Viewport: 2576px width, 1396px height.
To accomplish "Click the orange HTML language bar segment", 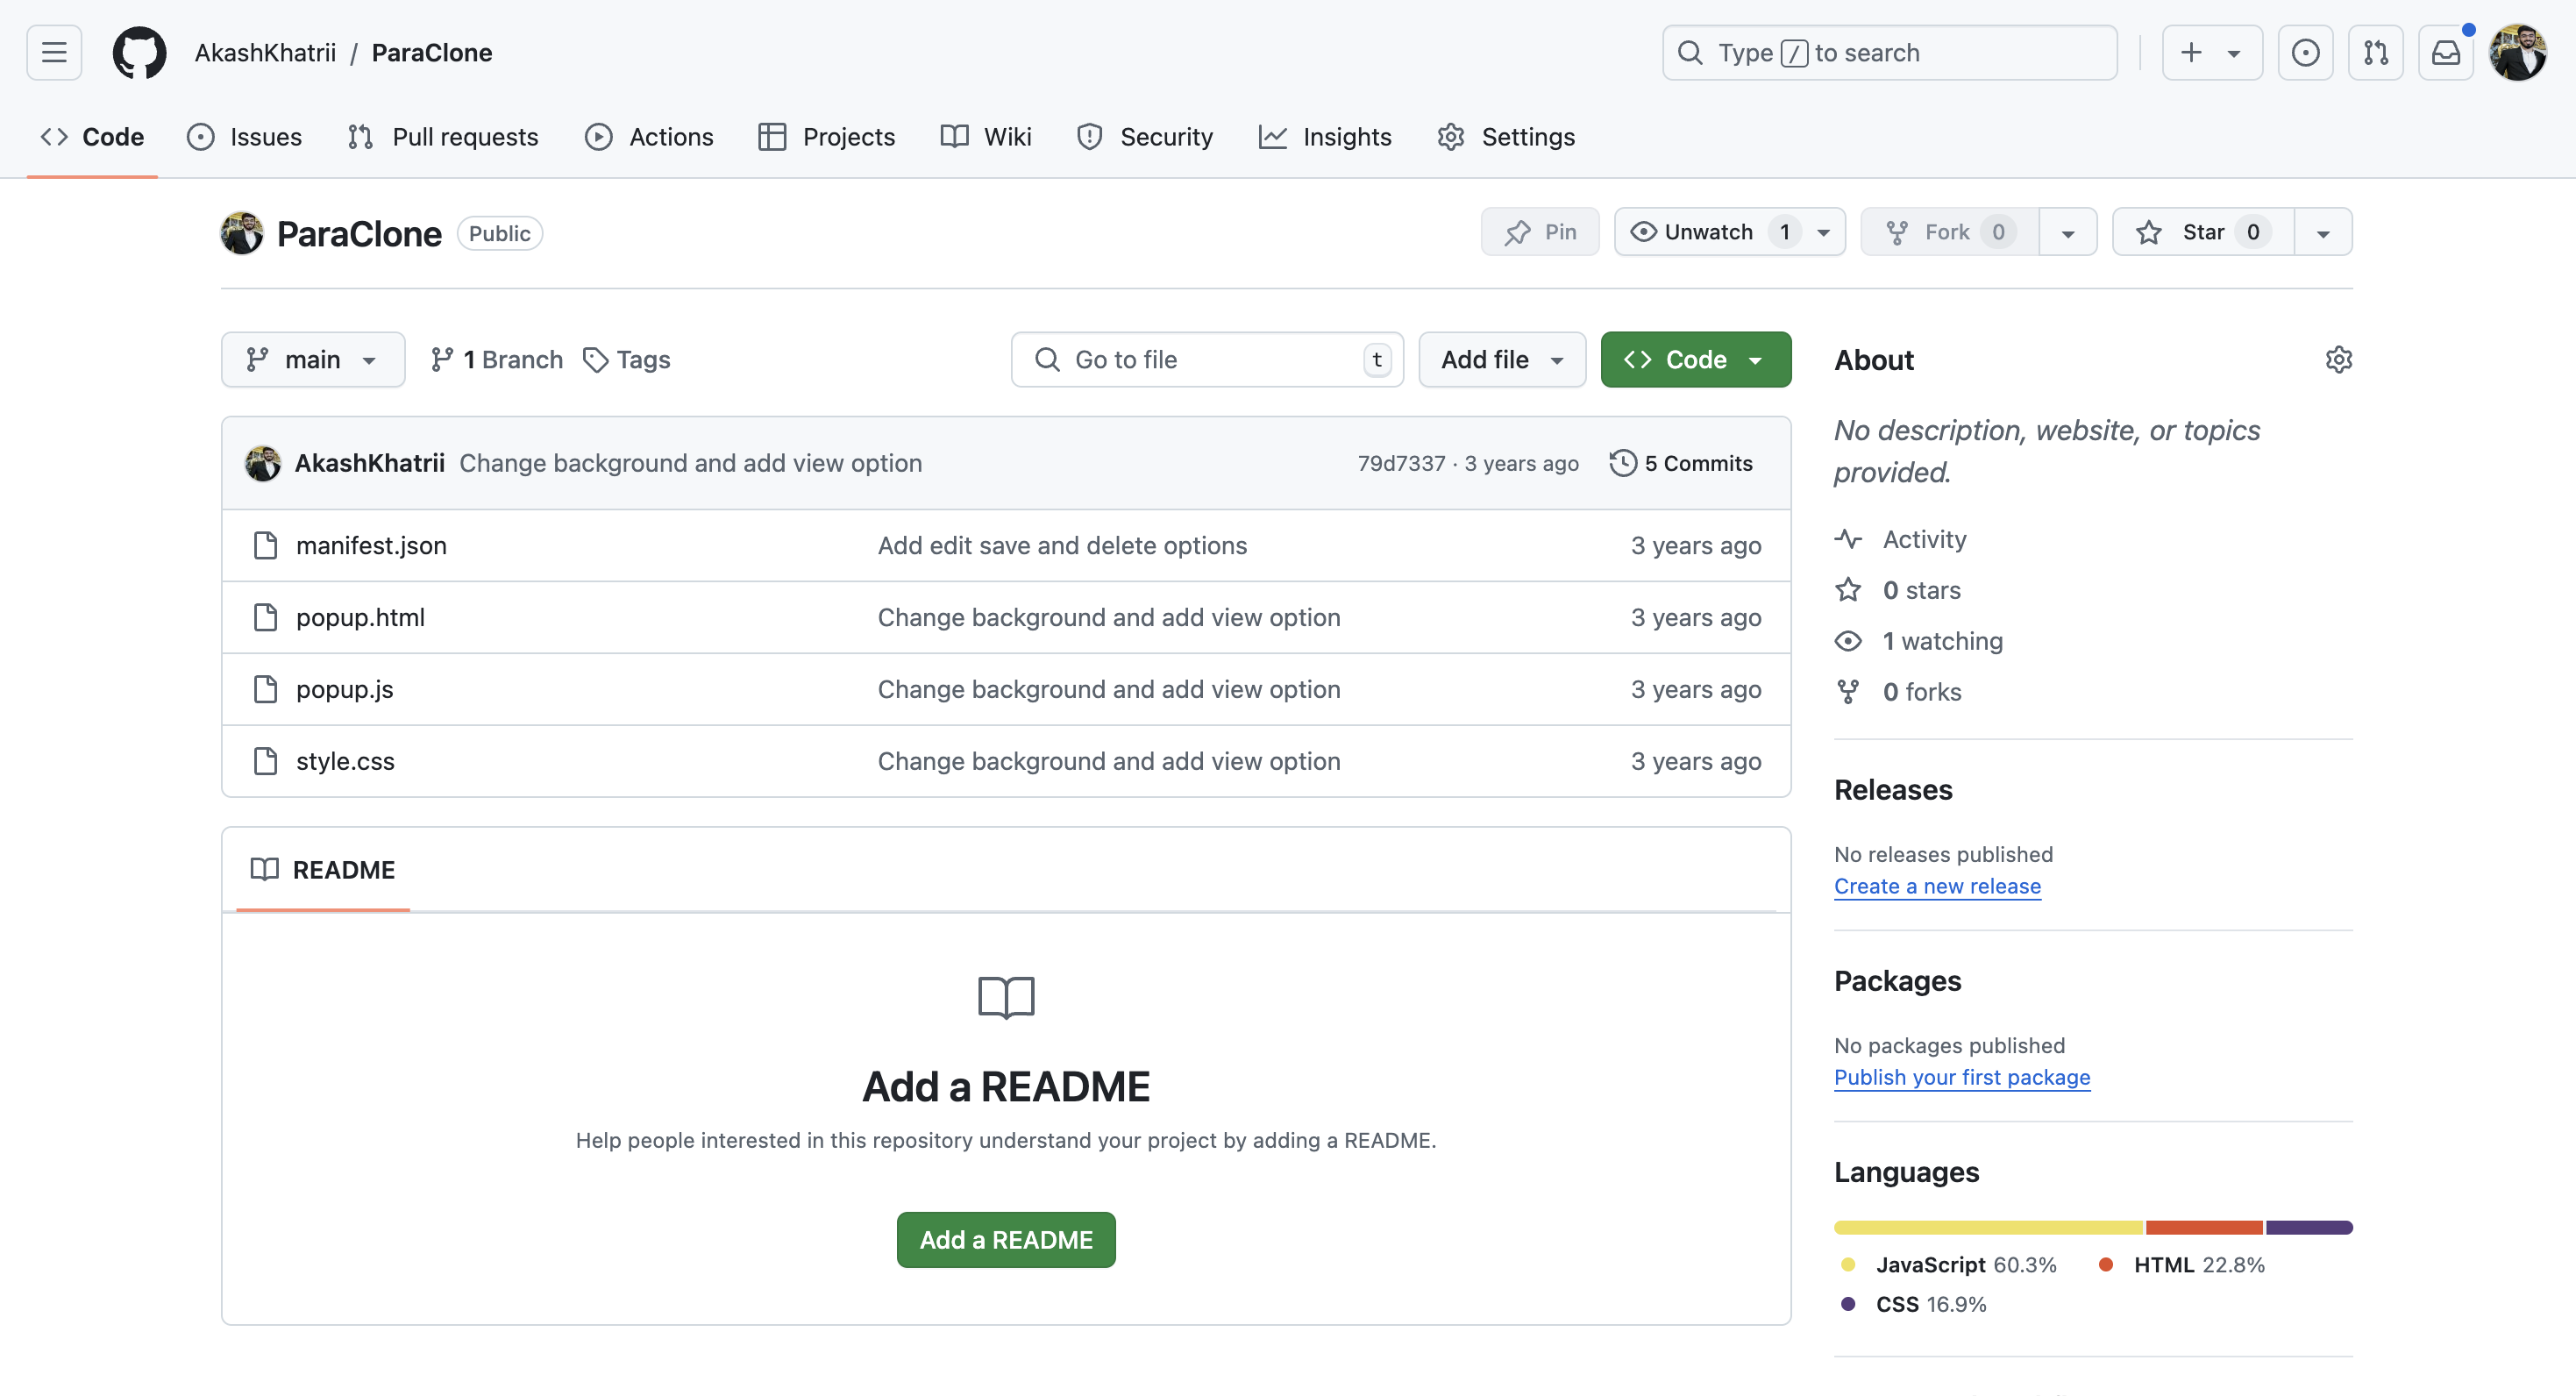I will pyautogui.click(x=2204, y=1227).
